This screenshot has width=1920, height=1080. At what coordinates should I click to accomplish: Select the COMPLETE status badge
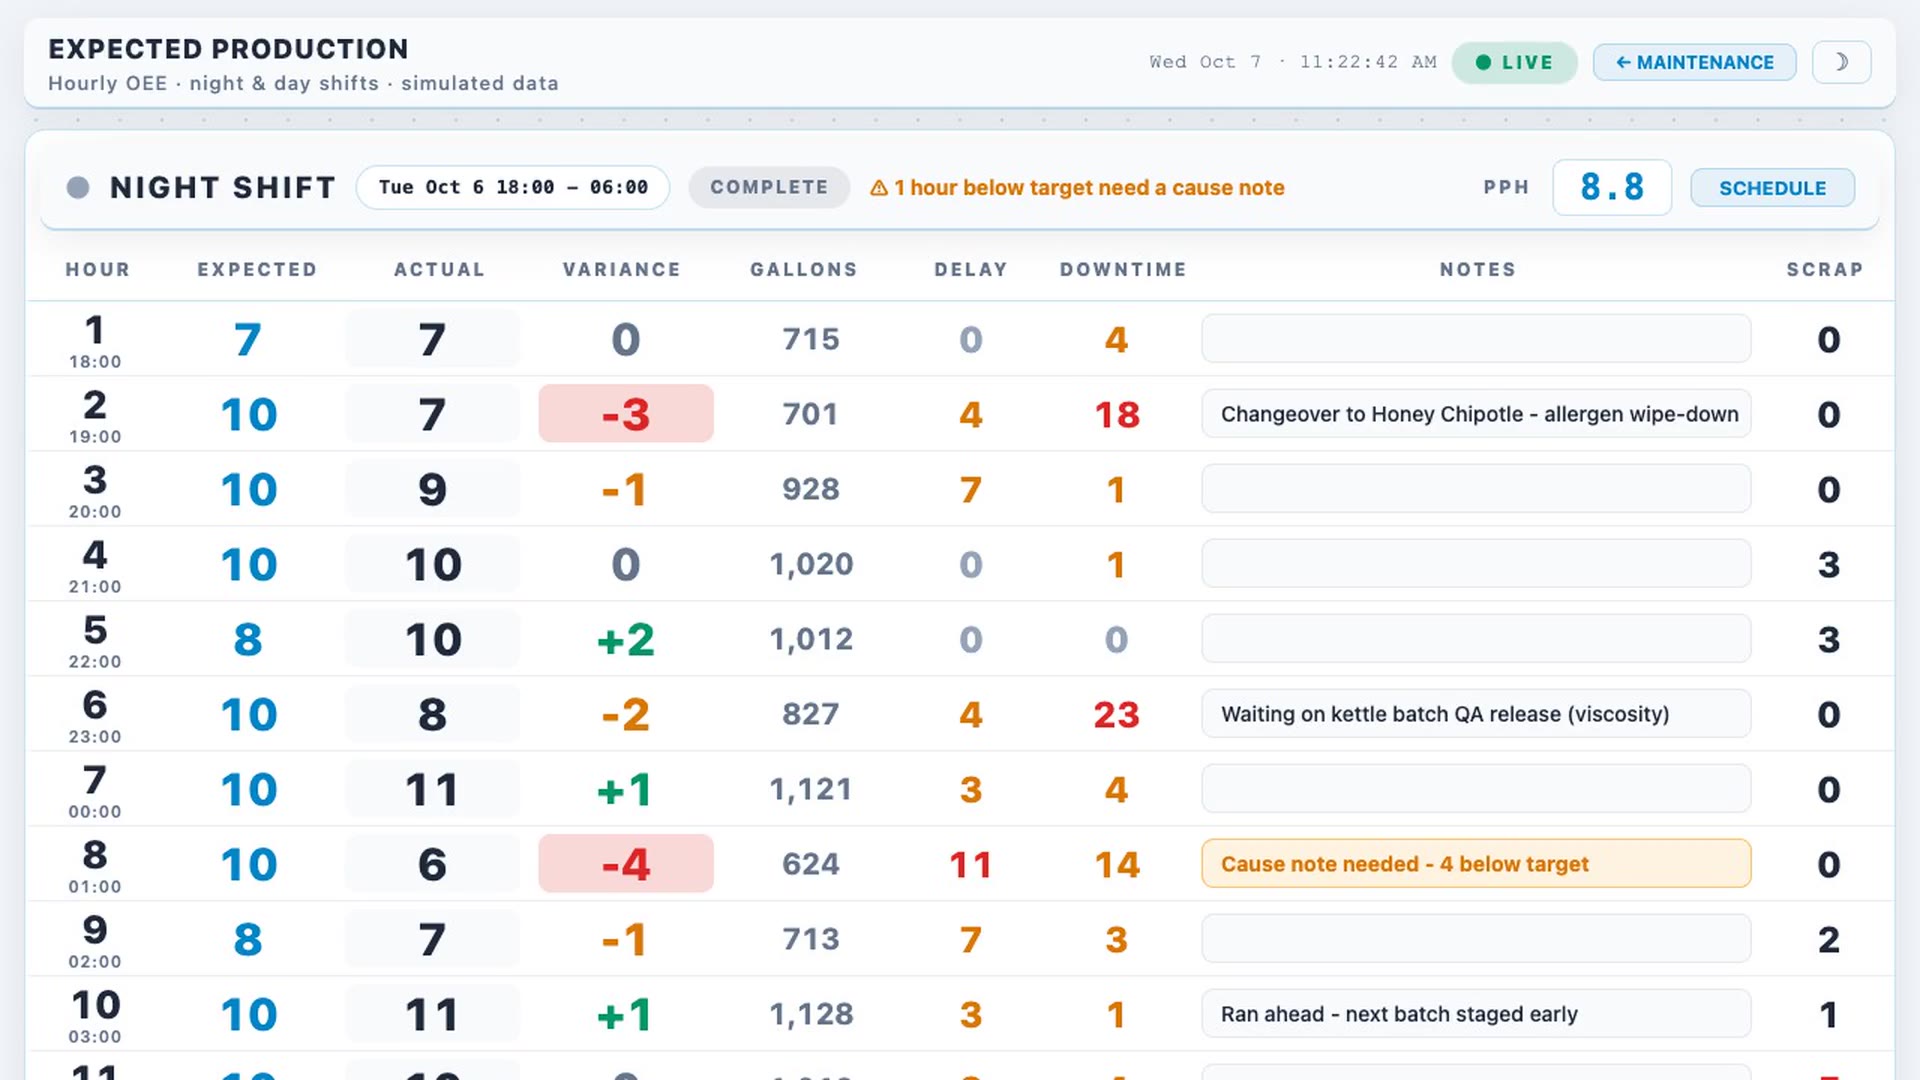tap(769, 187)
